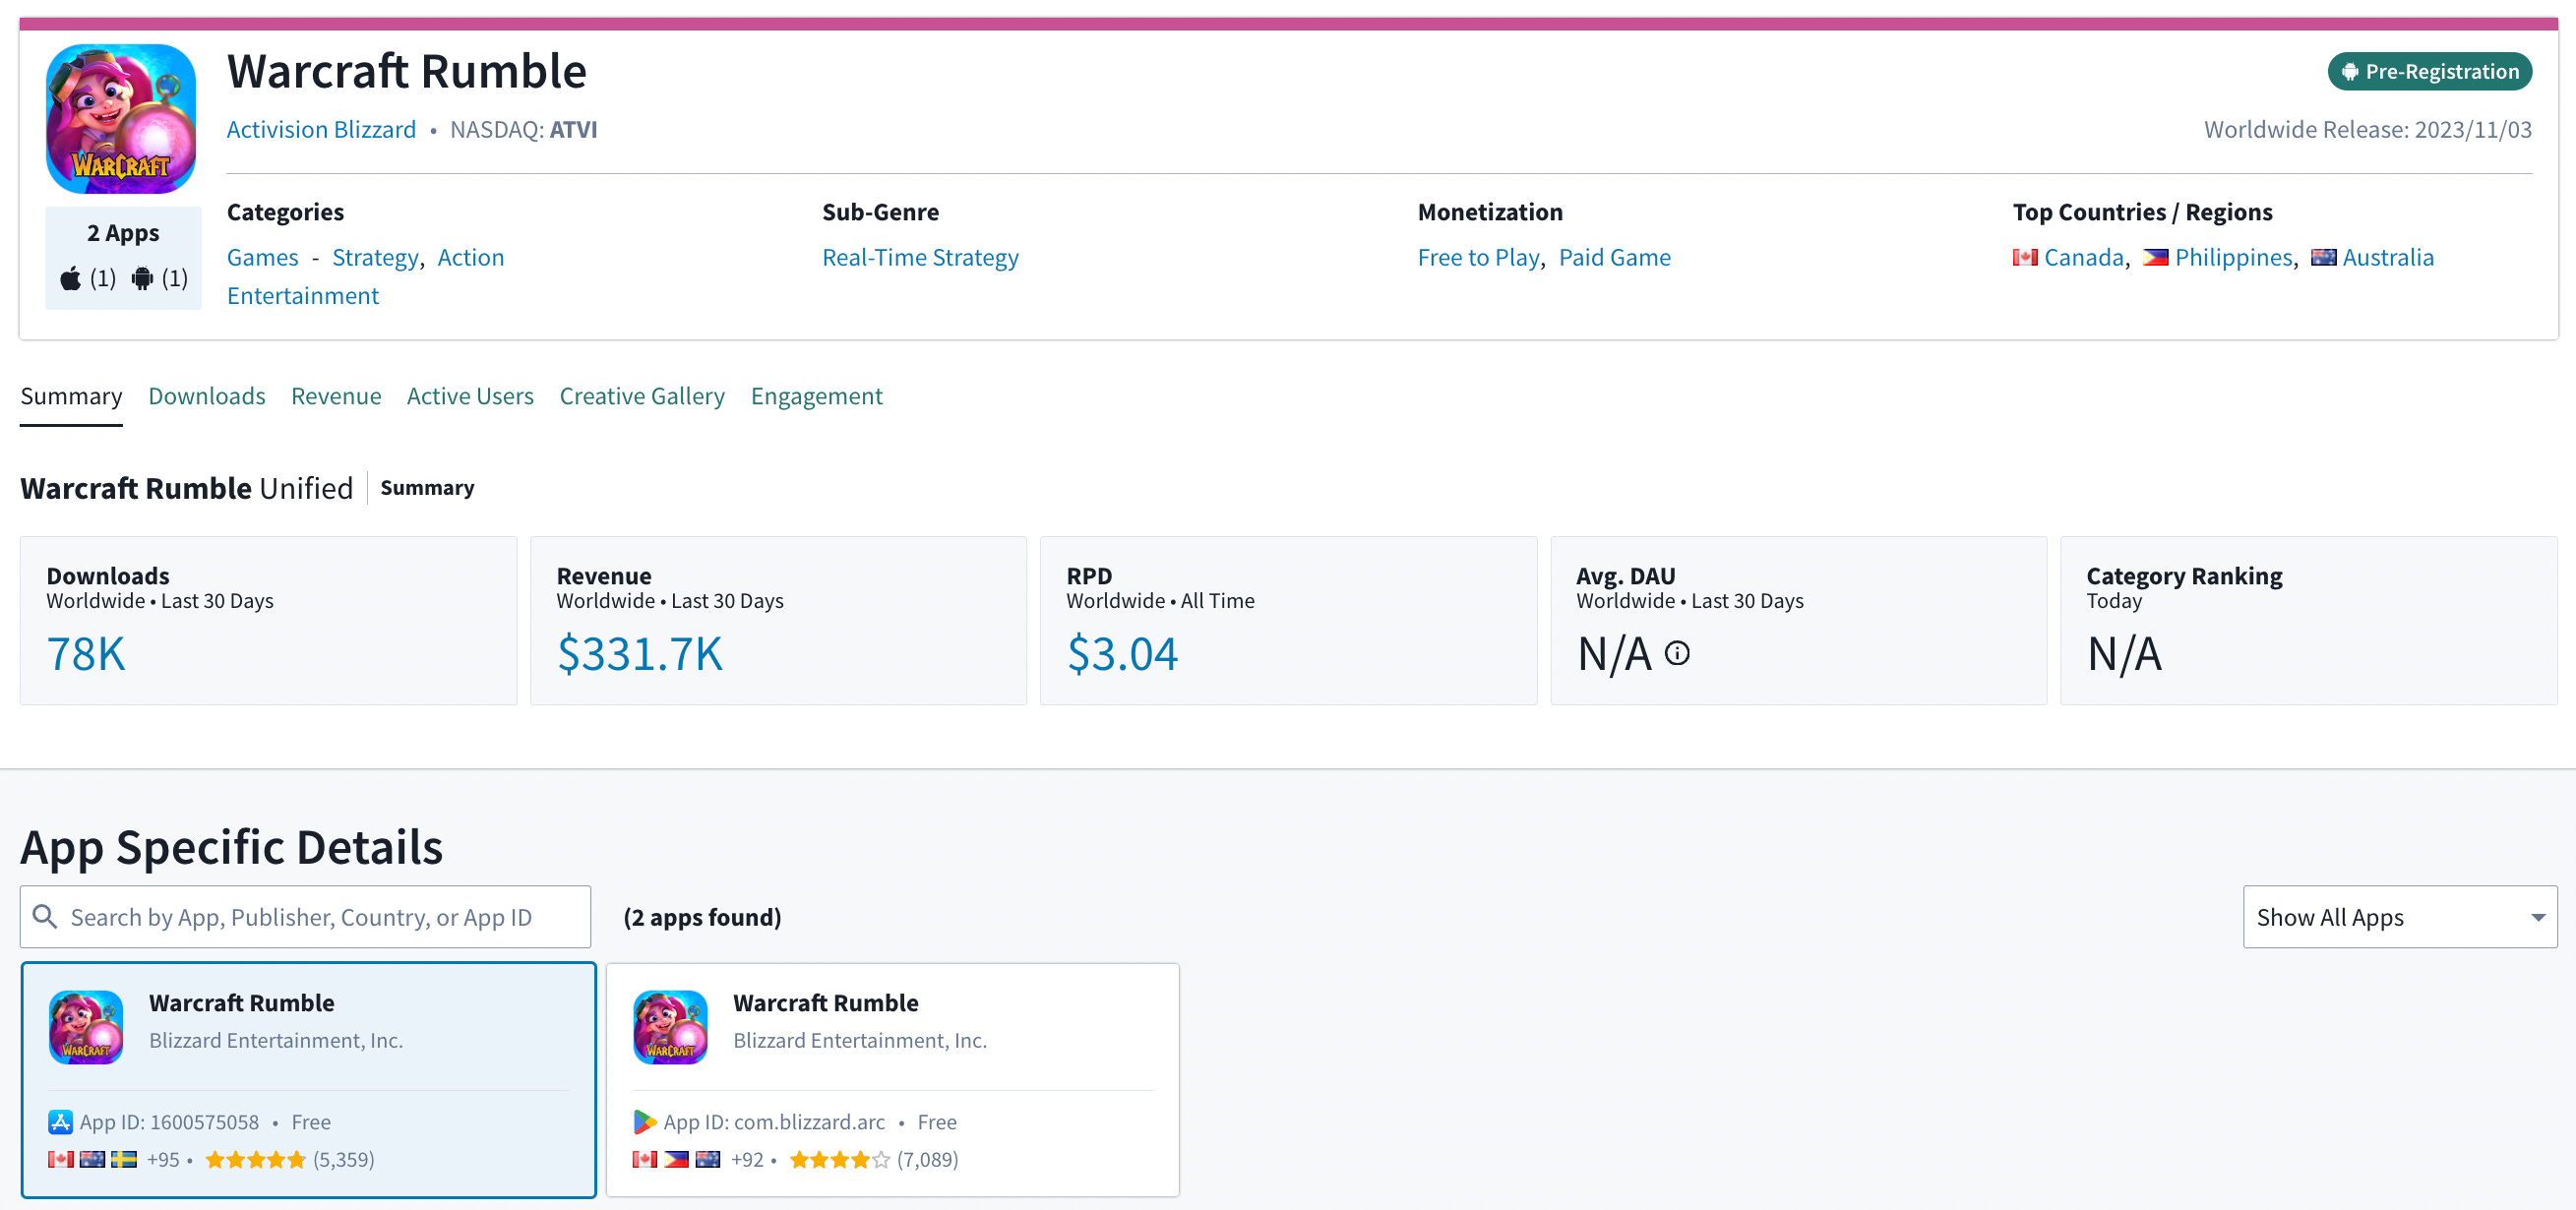Click the Games category link

[262, 257]
